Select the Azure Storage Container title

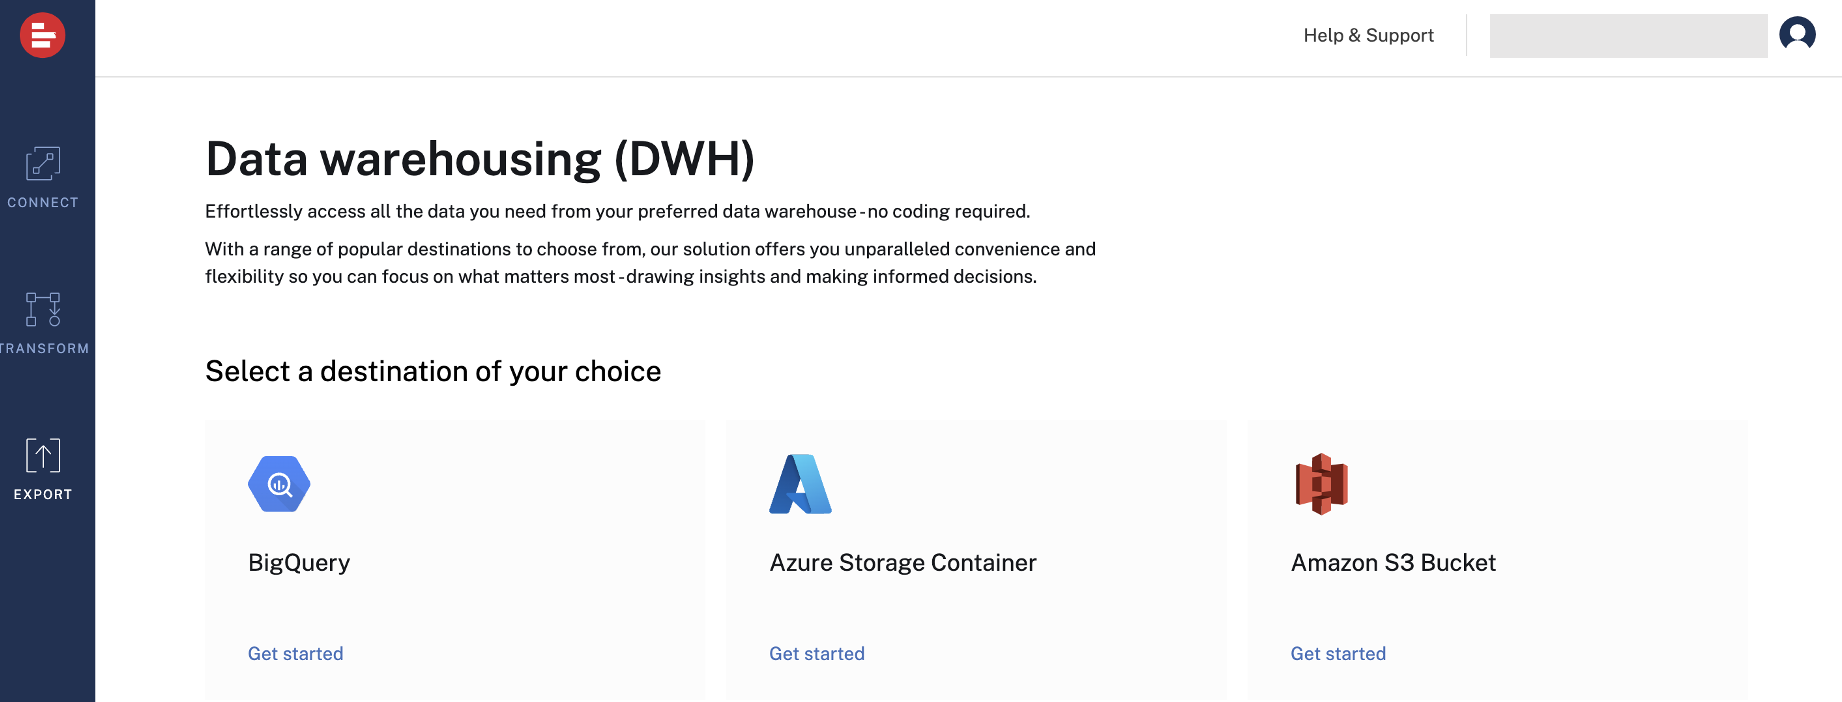(x=903, y=563)
